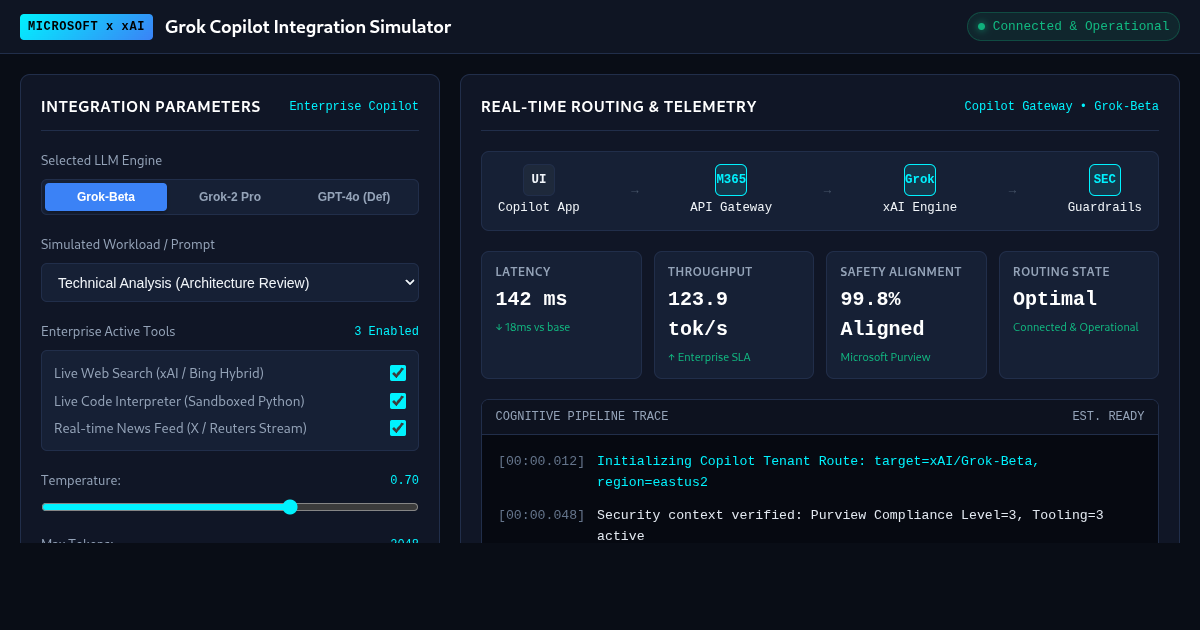This screenshot has width=1200, height=630.
Task: Click the 18ms vs base latency note
Action: (x=533, y=327)
